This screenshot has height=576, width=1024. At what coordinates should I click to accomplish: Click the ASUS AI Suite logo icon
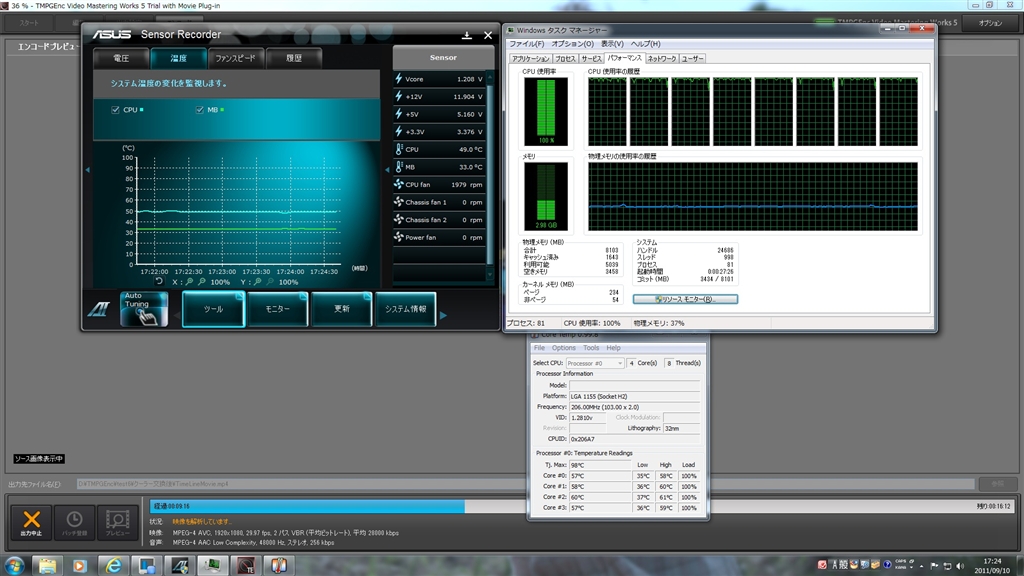click(x=99, y=309)
